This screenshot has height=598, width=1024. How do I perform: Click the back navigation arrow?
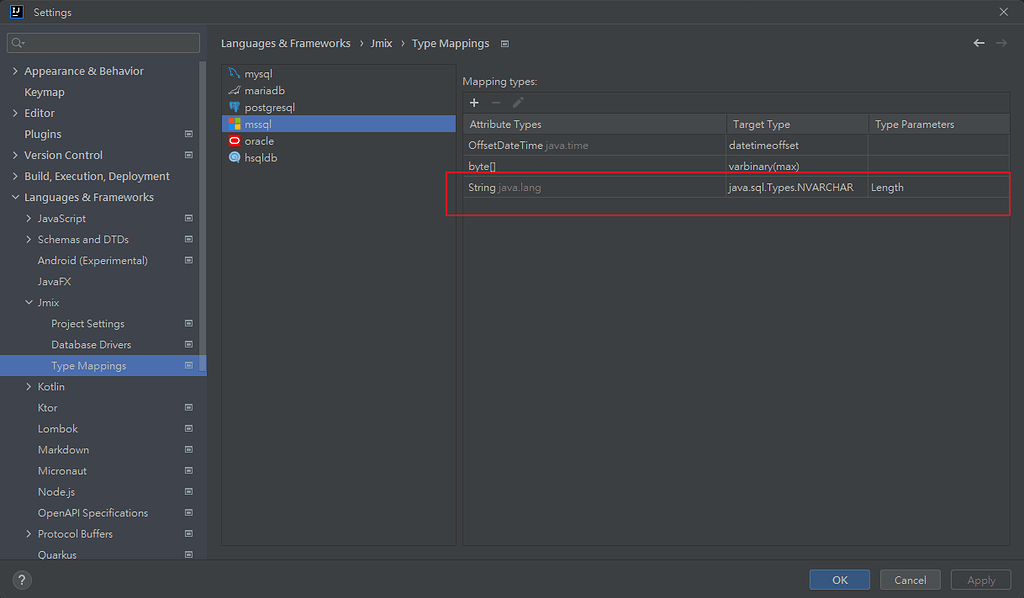(x=978, y=43)
